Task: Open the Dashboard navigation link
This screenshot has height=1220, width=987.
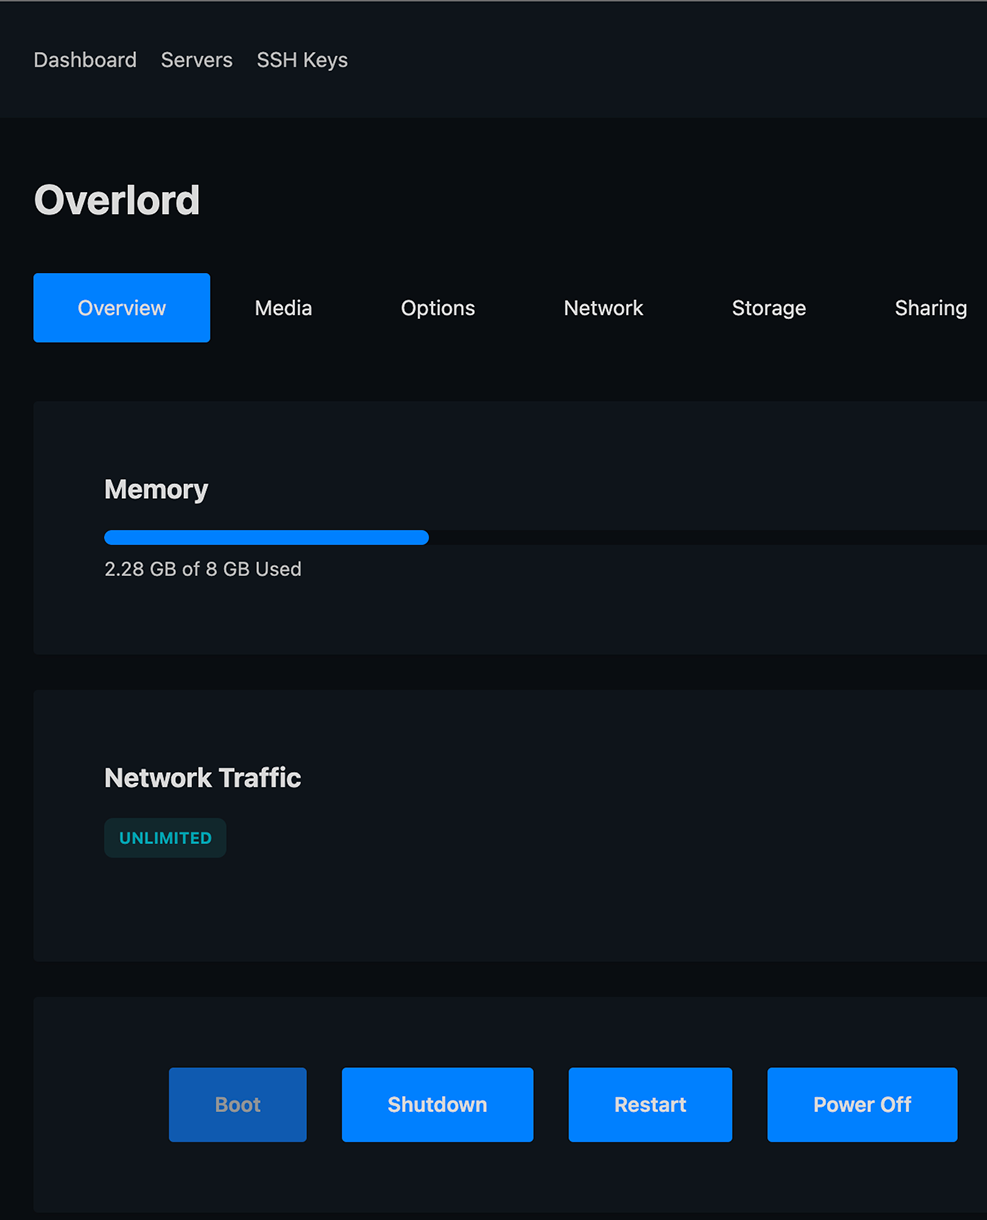Action: pos(85,60)
